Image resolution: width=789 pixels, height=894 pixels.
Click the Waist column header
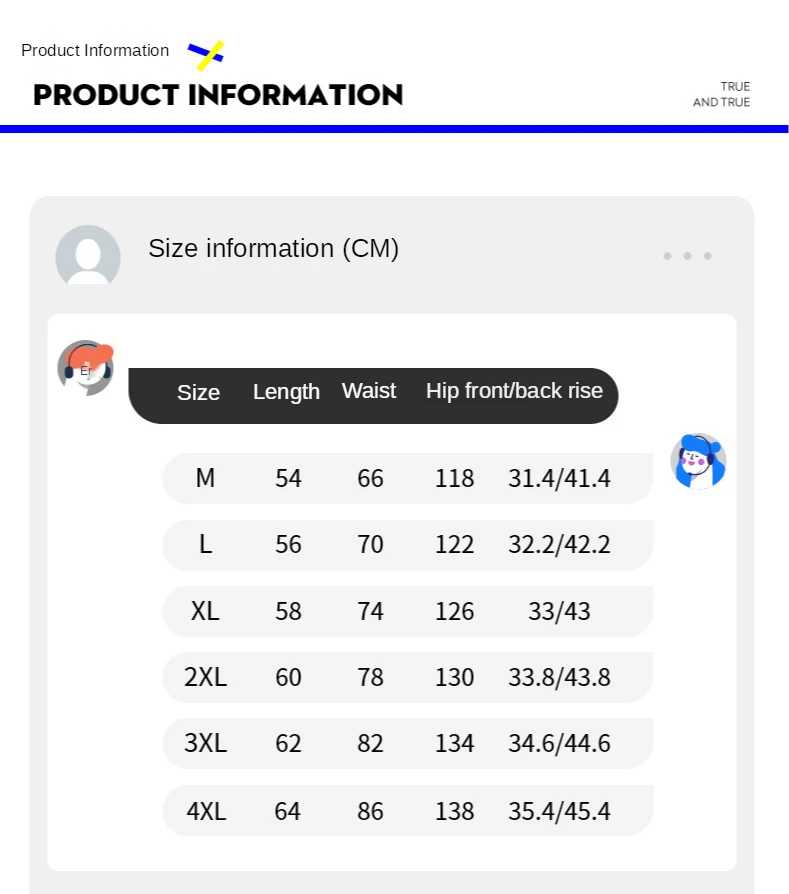(369, 391)
